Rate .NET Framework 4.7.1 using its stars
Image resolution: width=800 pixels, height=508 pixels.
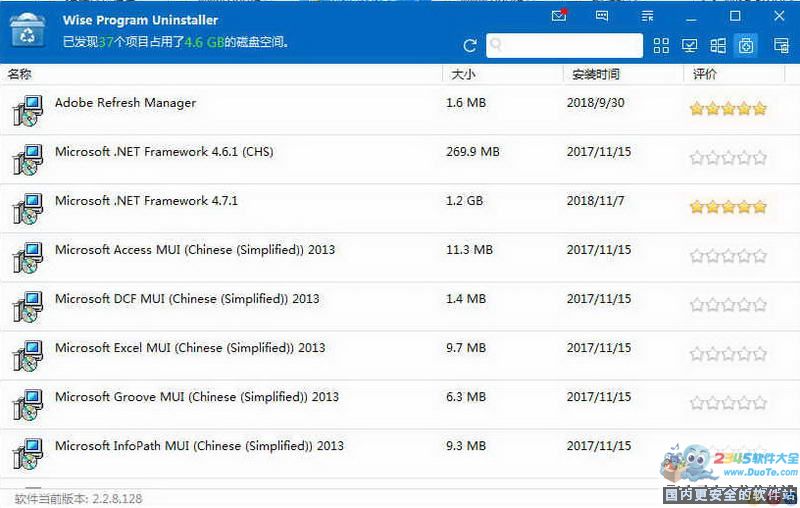[x=728, y=206]
